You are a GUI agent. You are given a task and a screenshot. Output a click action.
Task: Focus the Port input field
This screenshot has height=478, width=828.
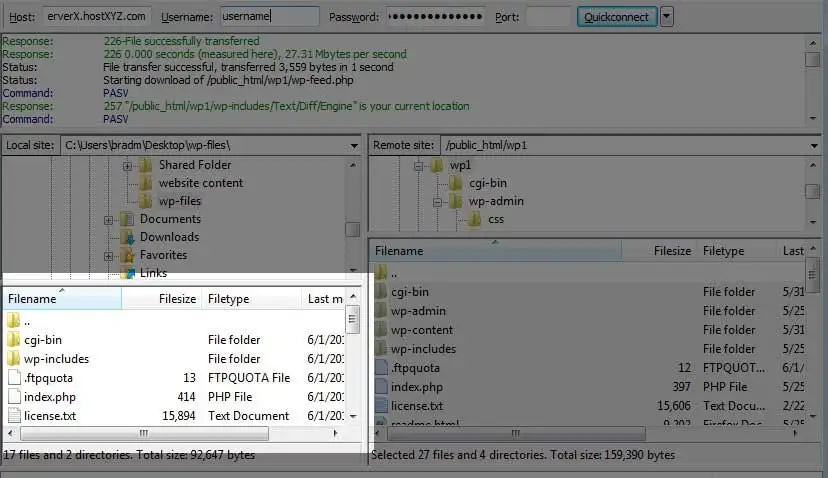[x=548, y=16]
